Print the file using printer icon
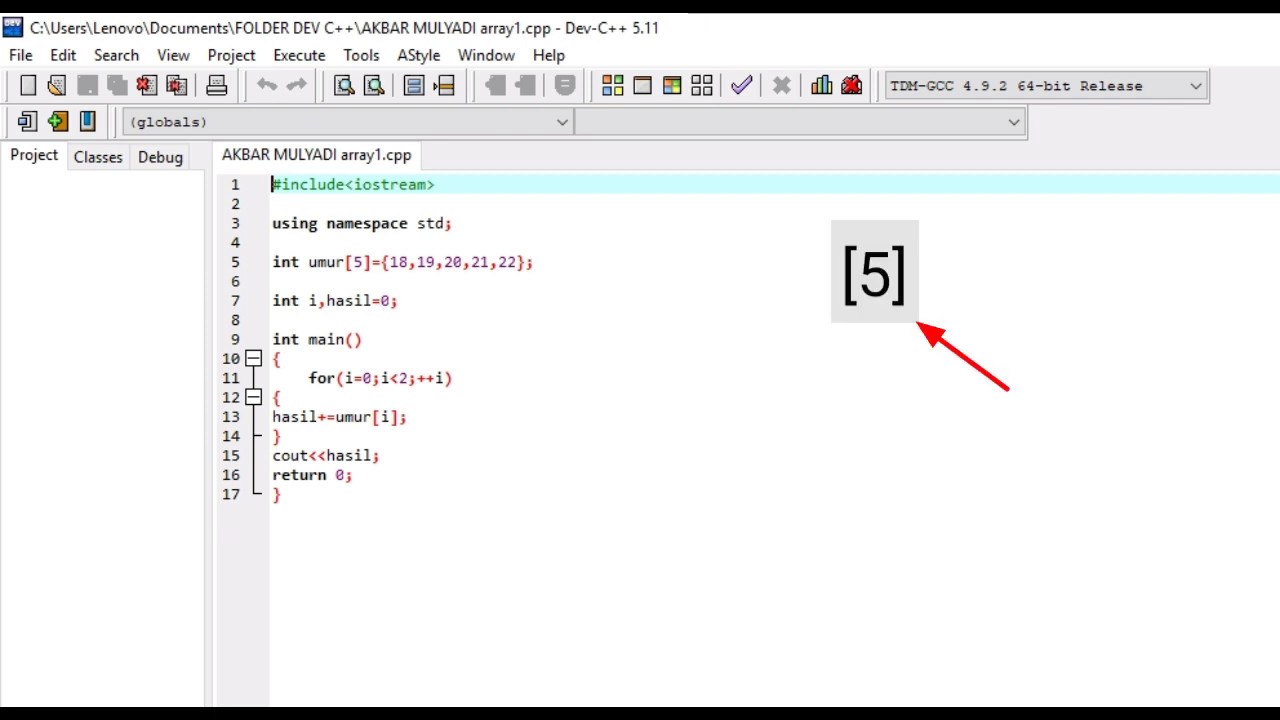 click(216, 86)
